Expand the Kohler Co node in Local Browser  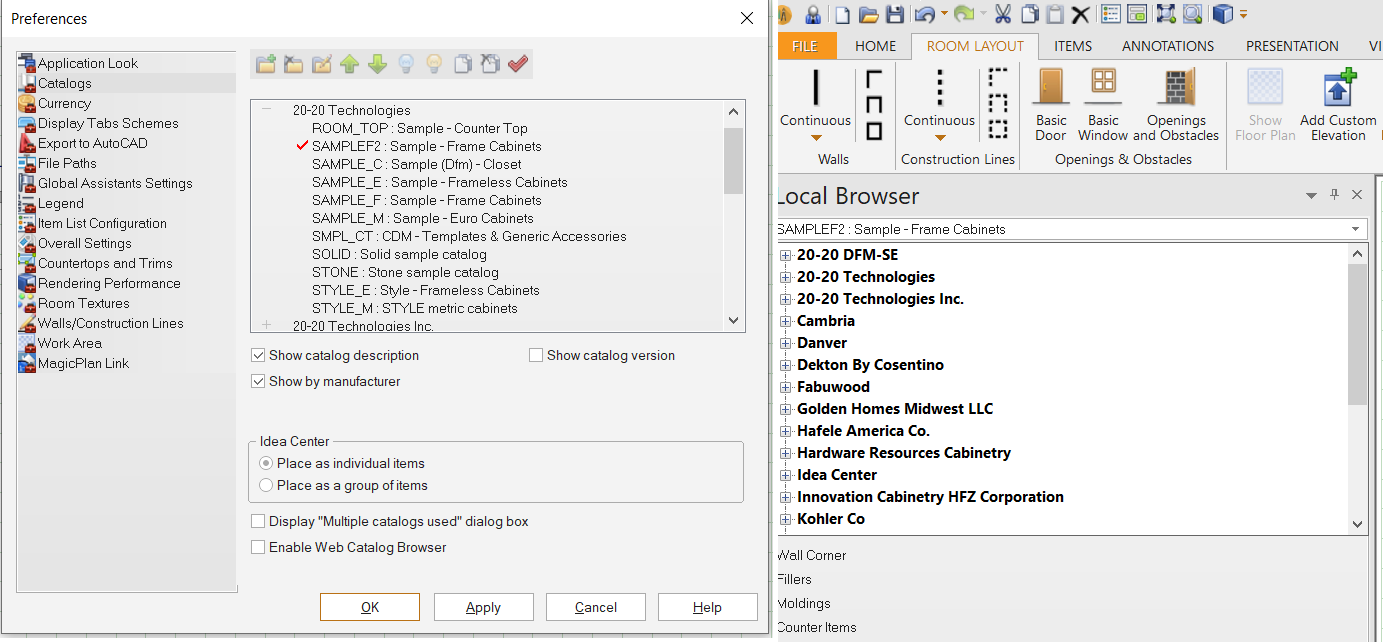click(786, 519)
